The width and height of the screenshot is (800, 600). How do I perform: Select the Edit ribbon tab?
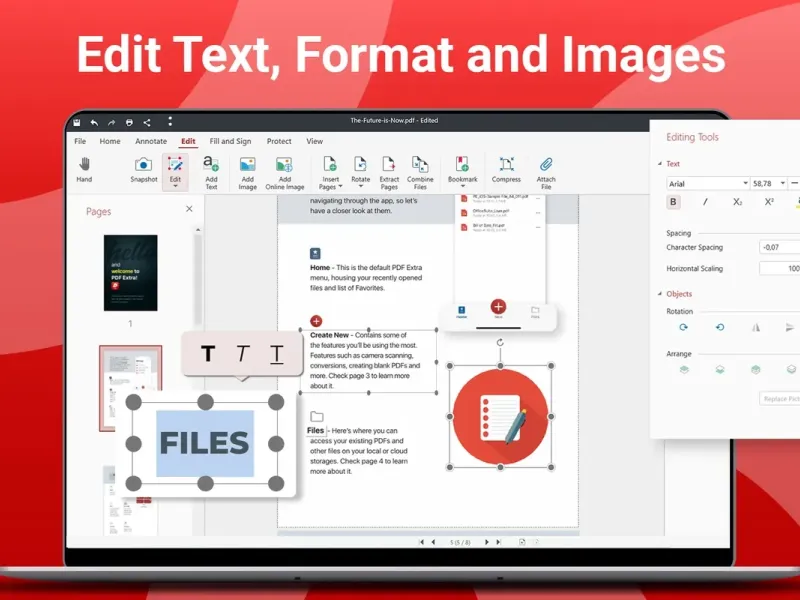[188, 141]
